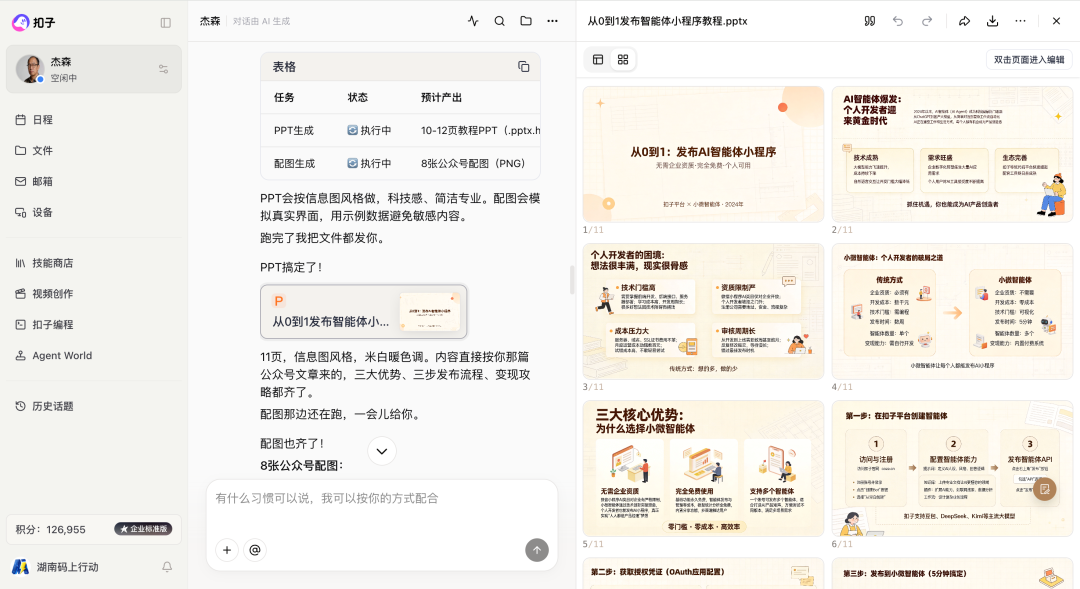Select slide 第二步 获取授权凭证 thumbnail
1080x589 pixels.
point(703,574)
